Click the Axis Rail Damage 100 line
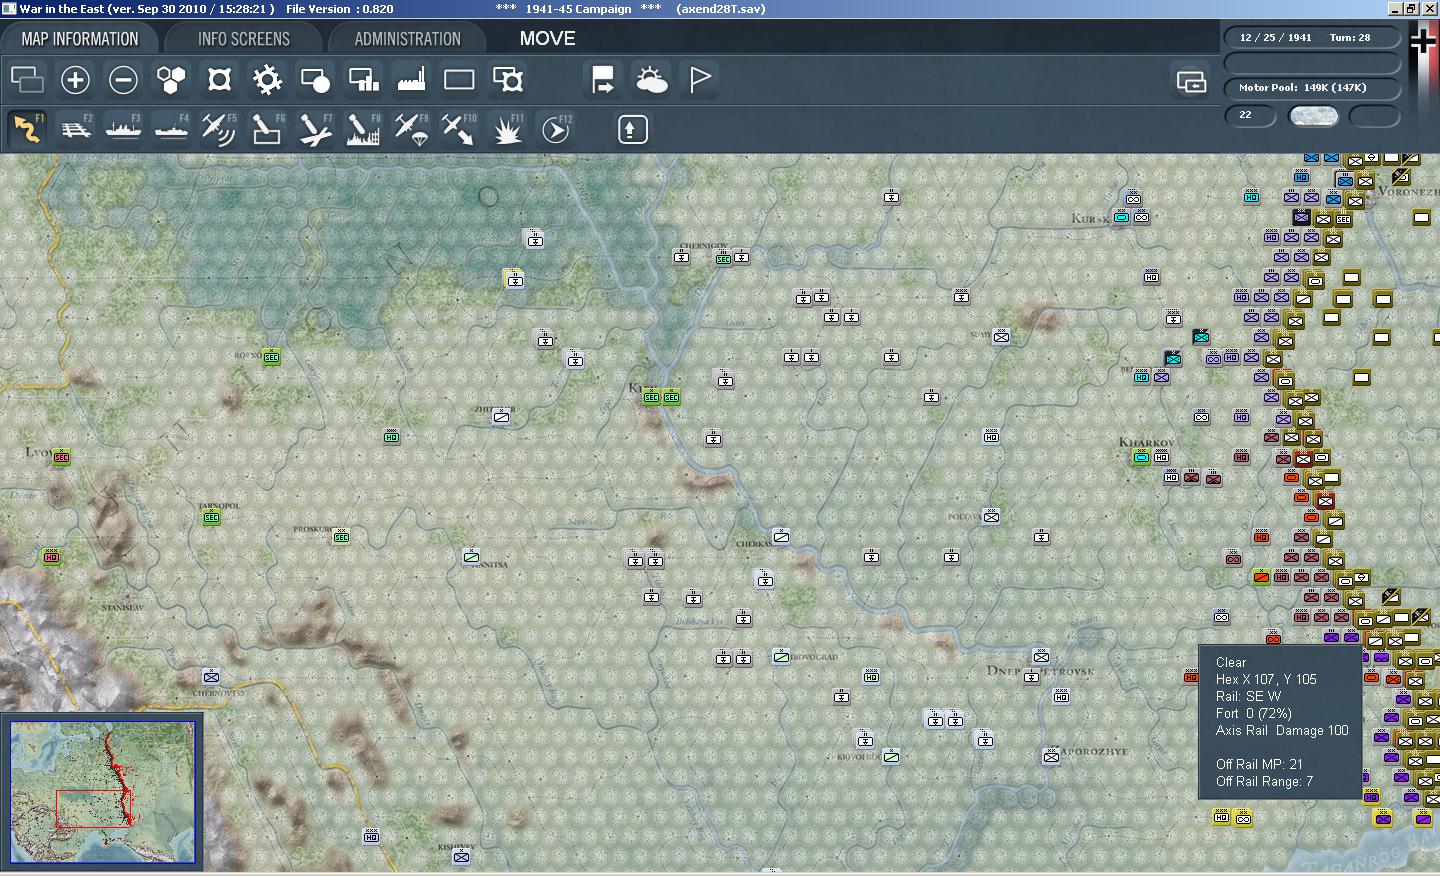Screen dimensions: 1440x876 point(1282,730)
